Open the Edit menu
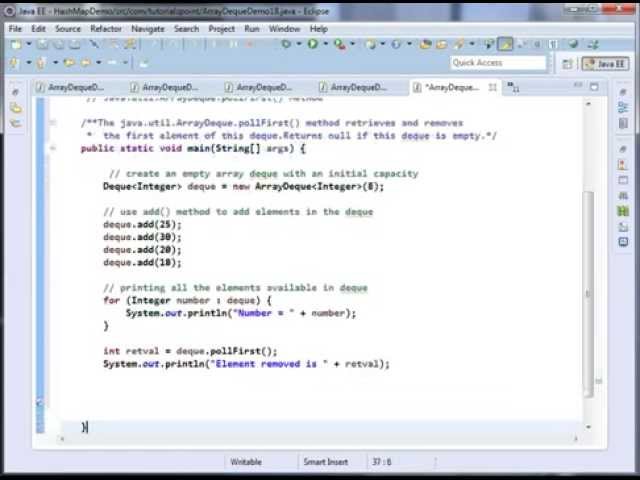The width and height of the screenshot is (640, 480). pyautogui.click(x=38, y=29)
